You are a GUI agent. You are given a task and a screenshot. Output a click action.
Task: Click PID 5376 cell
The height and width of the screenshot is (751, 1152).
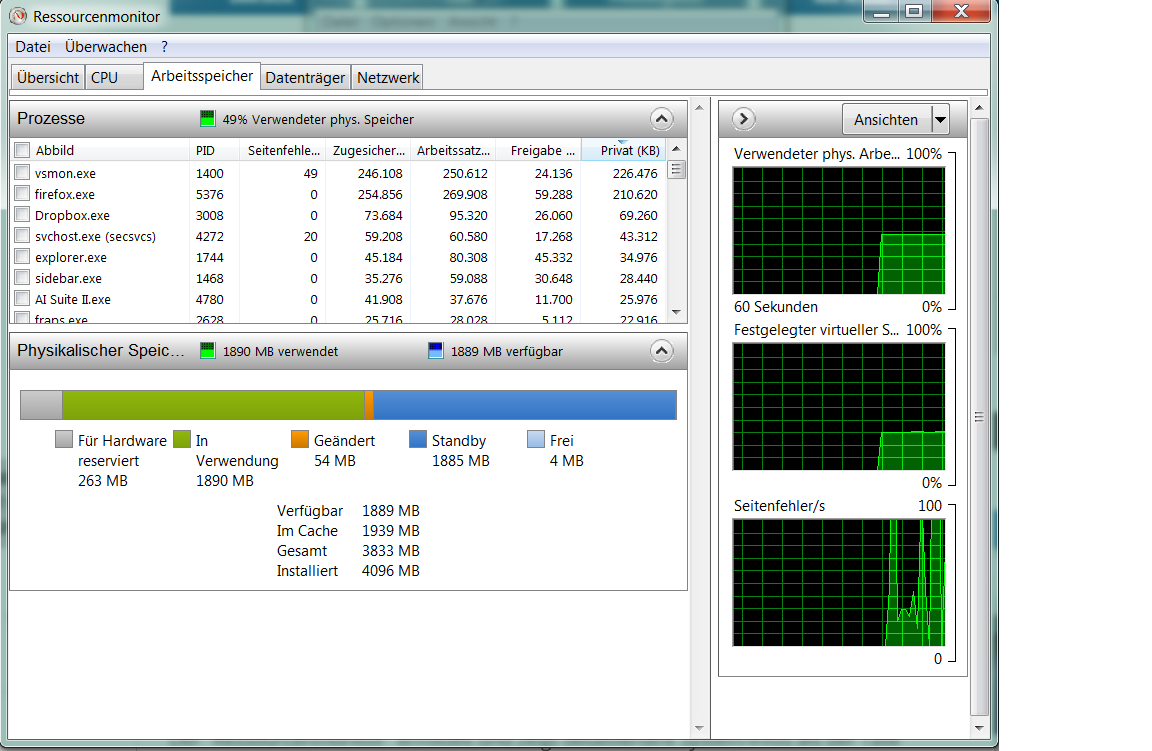click(209, 195)
